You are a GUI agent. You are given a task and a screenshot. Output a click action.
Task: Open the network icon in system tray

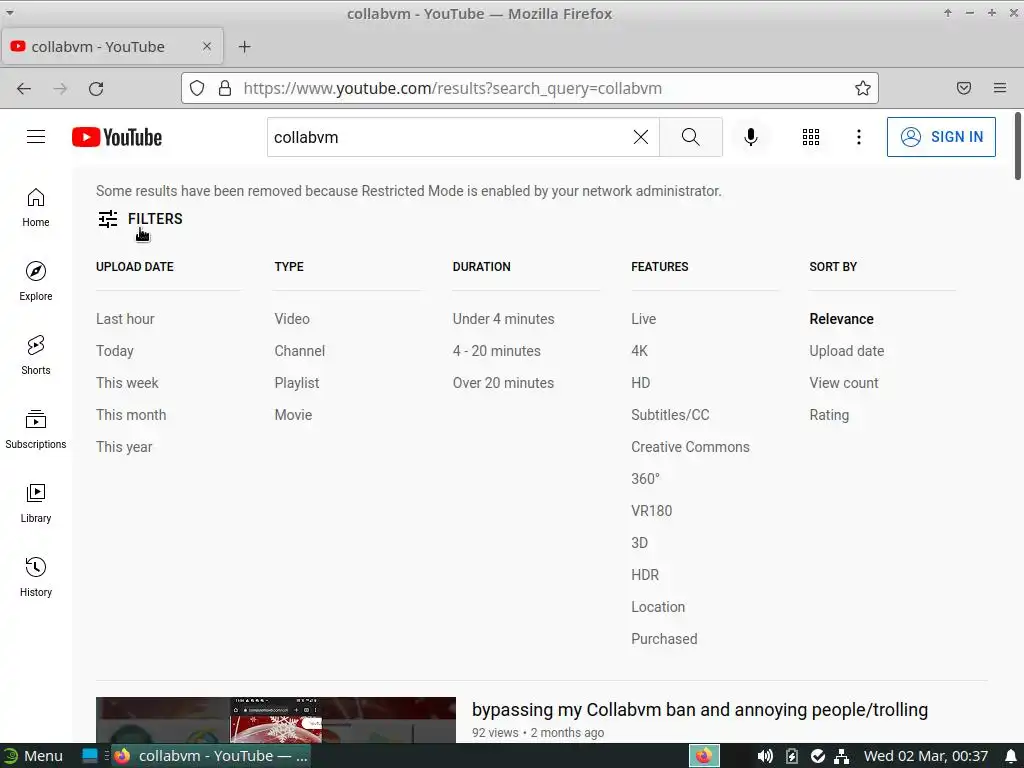coord(841,756)
